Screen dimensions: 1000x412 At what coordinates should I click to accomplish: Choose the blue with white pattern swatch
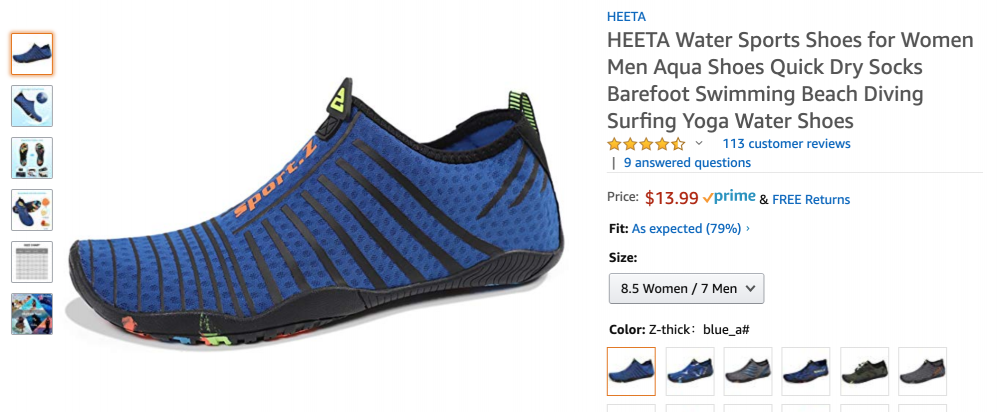[689, 371]
